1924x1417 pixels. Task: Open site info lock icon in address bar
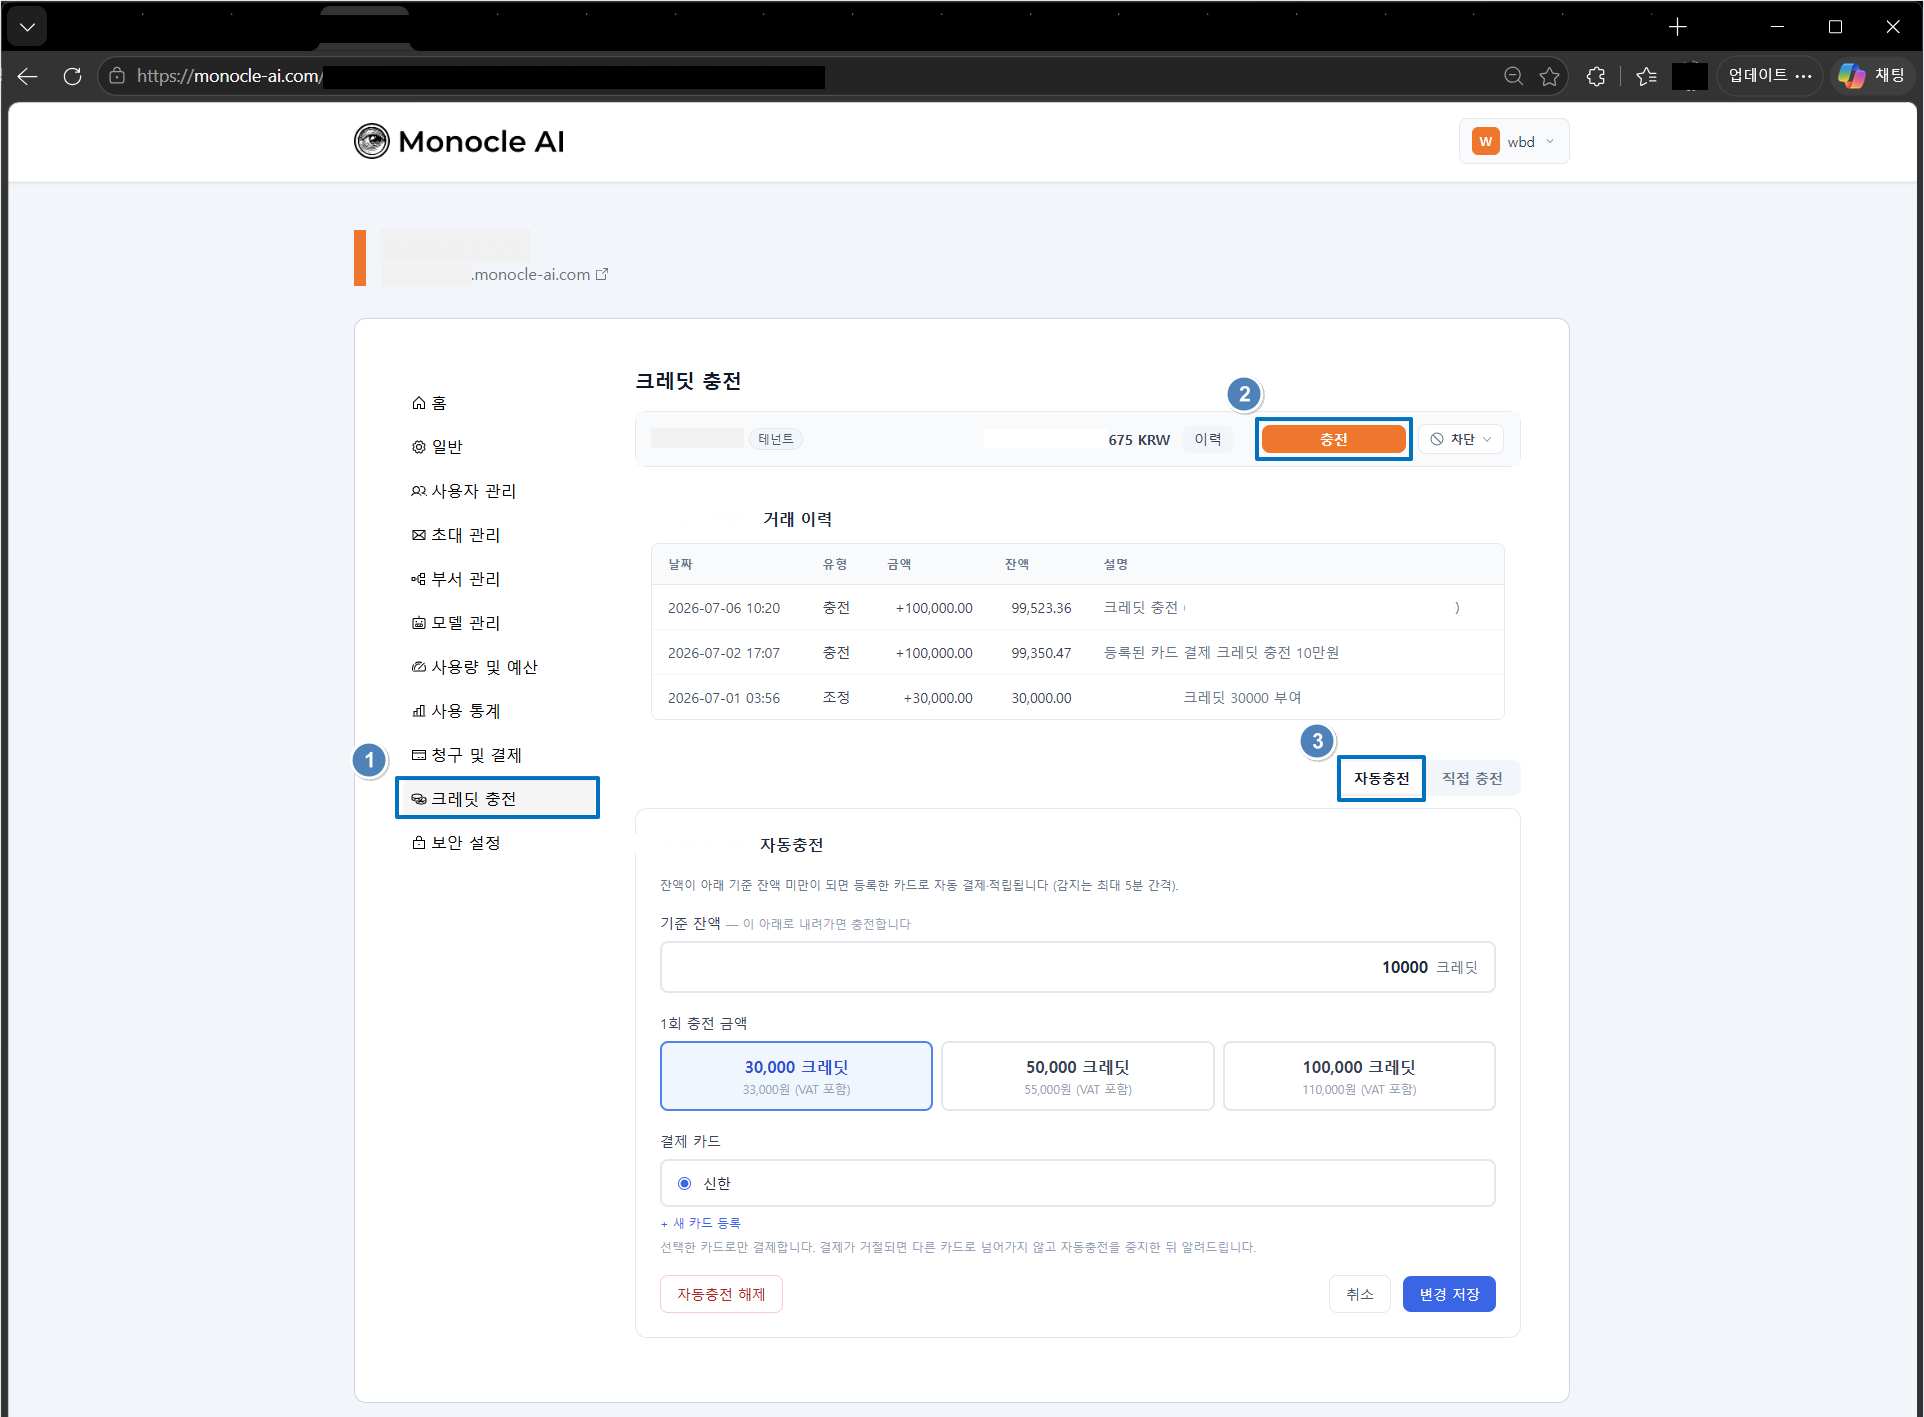pyautogui.click(x=117, y=76)
